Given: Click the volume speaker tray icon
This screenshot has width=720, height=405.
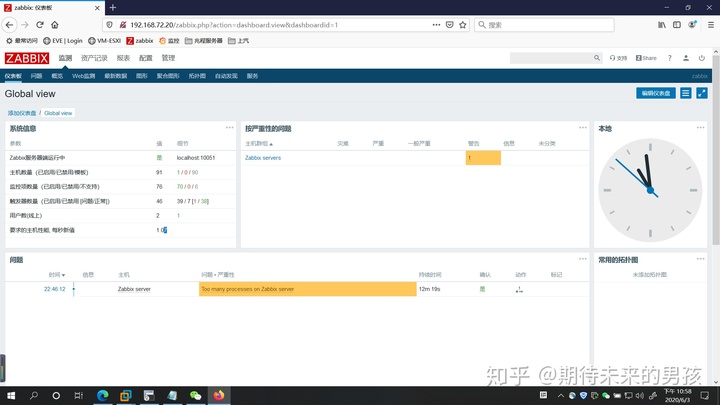Looking at the screenshot, I should (640, 395).
